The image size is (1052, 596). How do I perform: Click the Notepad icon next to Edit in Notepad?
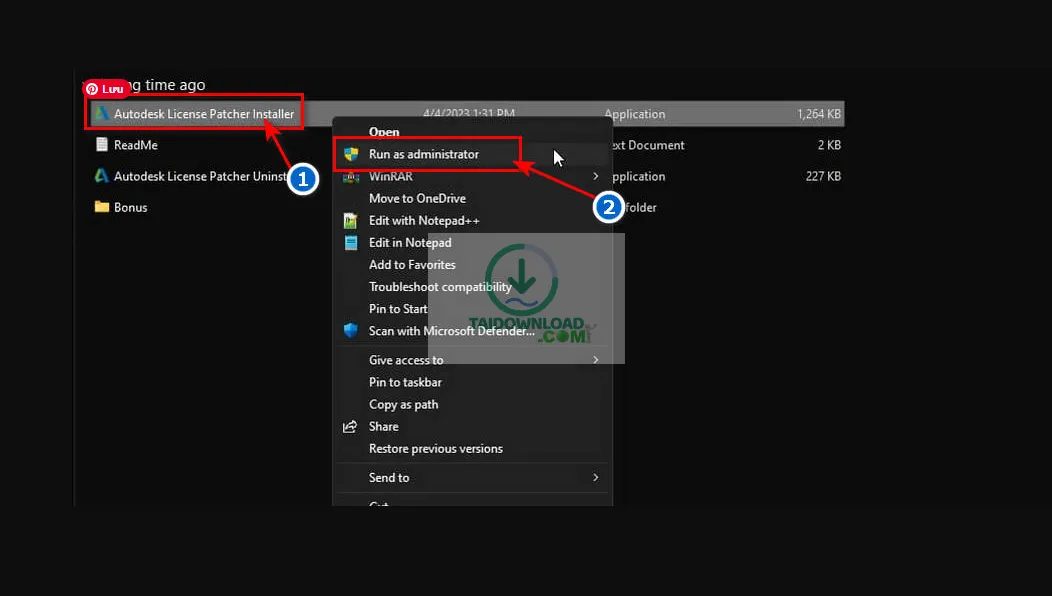click(350, 243)
